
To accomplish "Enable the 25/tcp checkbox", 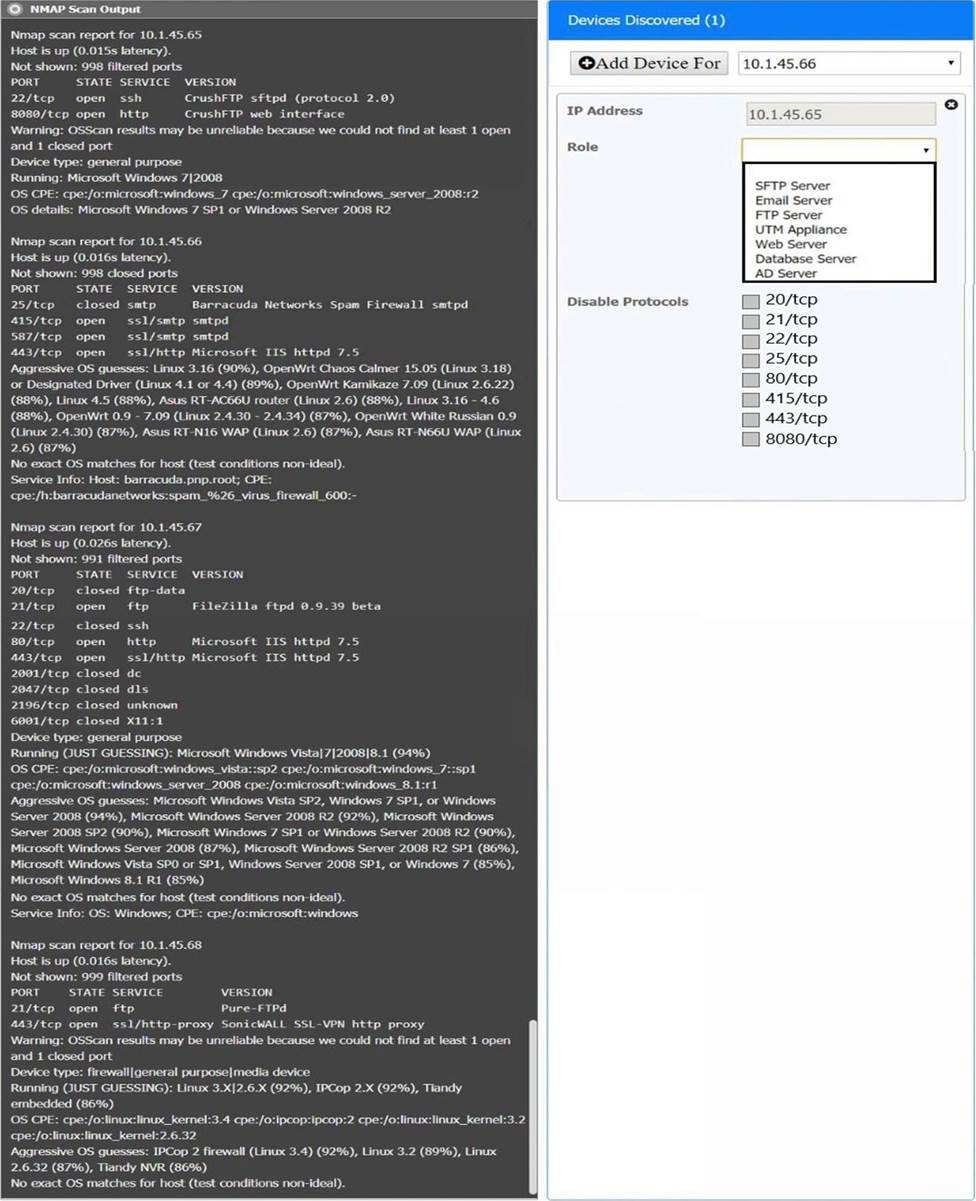I will click(751, 360).
